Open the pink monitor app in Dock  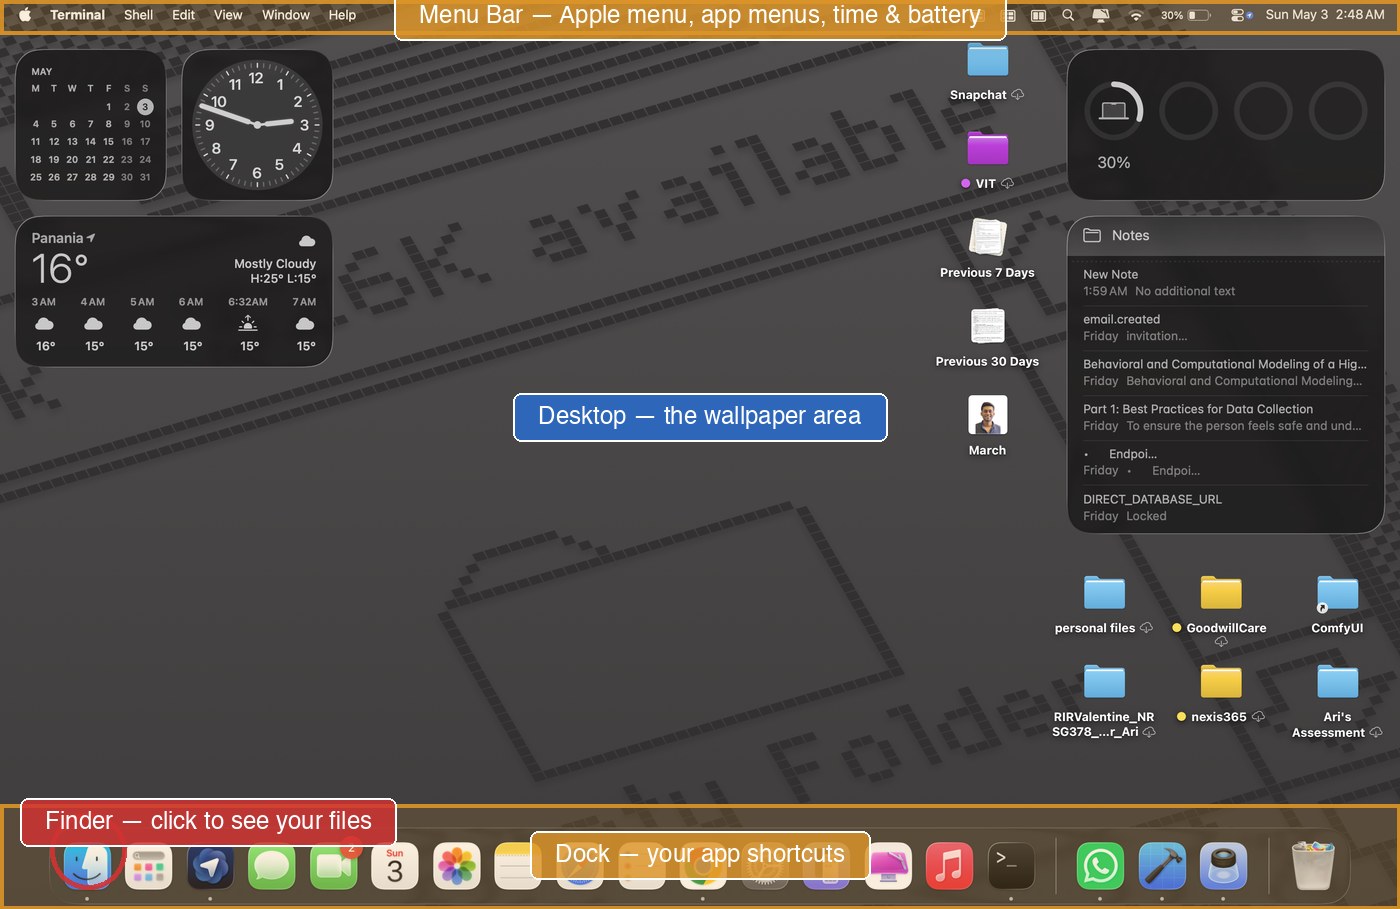click(x=888, y=866)
